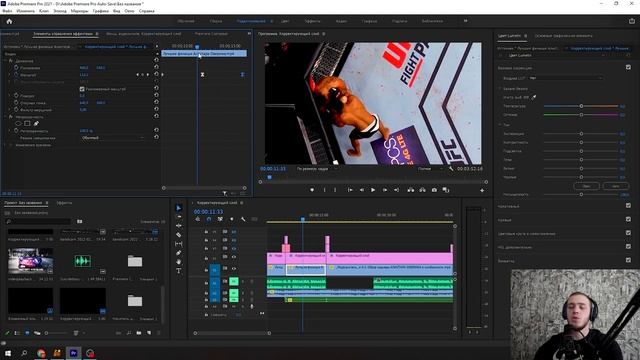Viewport: 640px width, 360px height.
Task: Step back one frame in Program monitor
Action: pyautogui.click(x=362, y=190)
